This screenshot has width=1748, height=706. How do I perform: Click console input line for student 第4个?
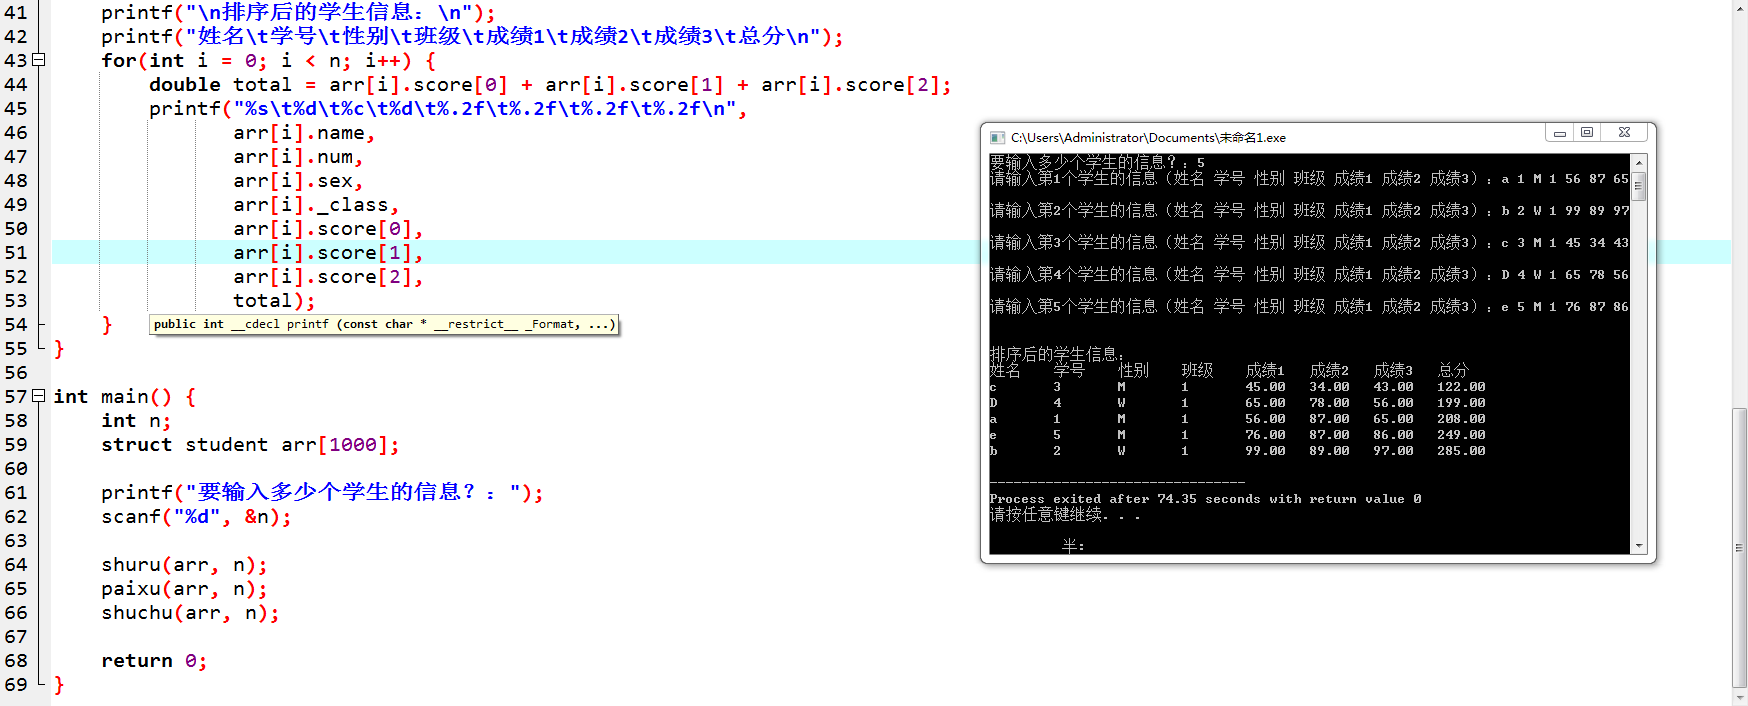pos(1309,274)
